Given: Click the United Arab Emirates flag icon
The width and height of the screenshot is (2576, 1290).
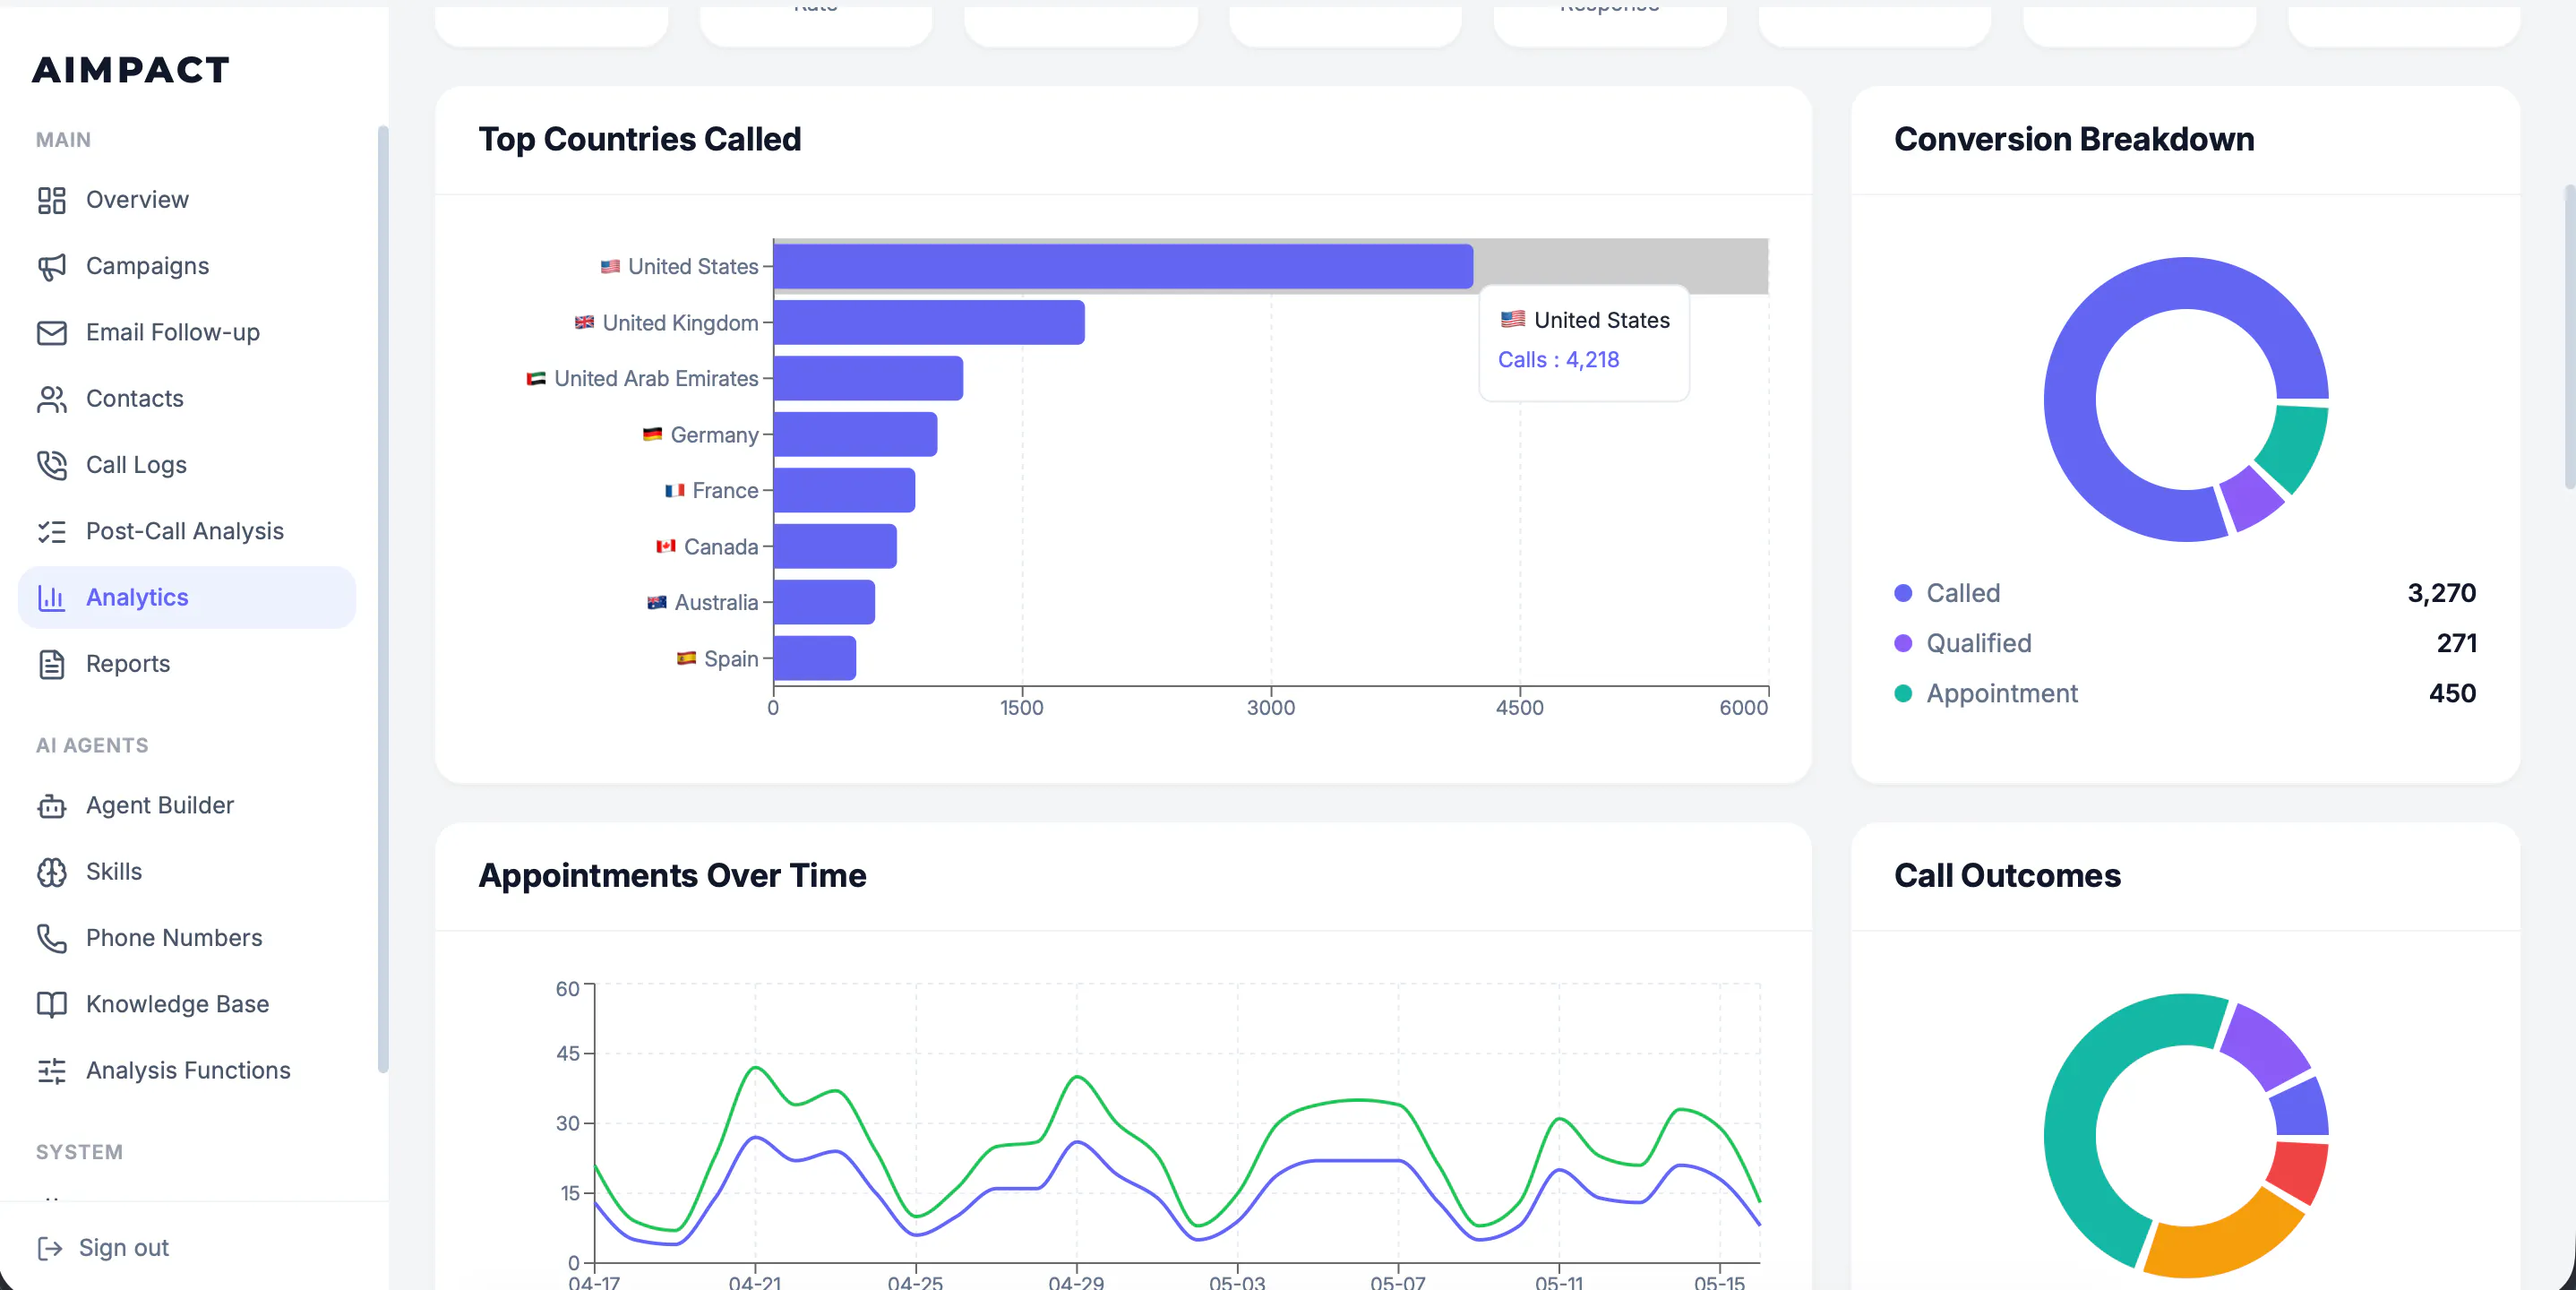Looking at the screenshot, I should [x=536, y=378].
